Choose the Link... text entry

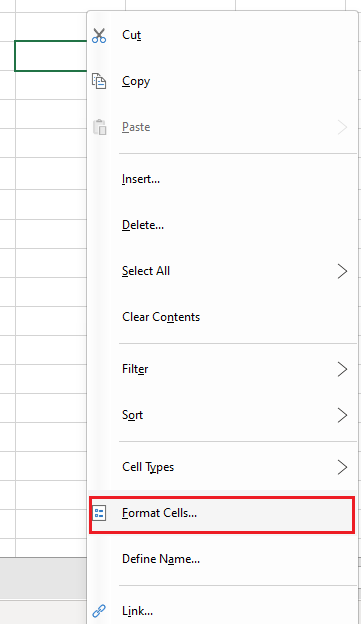137,611
